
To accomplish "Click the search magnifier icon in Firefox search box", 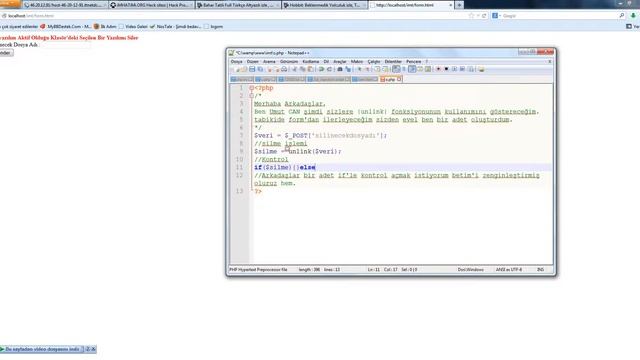I will pos(622,16).
